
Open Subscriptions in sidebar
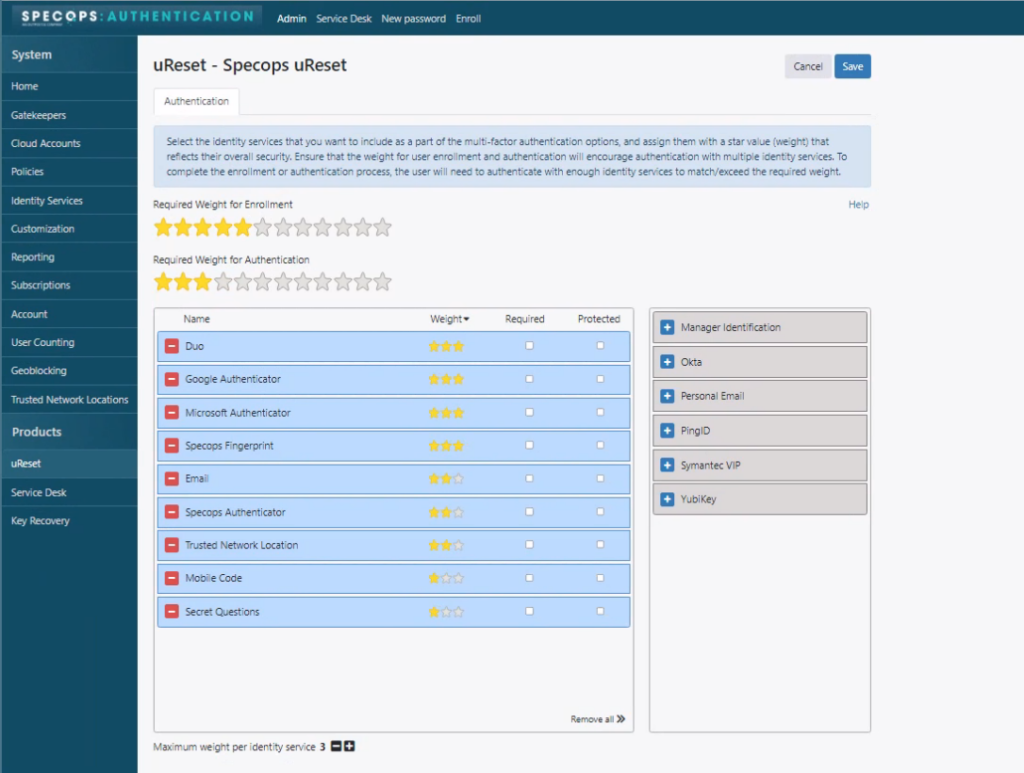[x=69, y=285]
